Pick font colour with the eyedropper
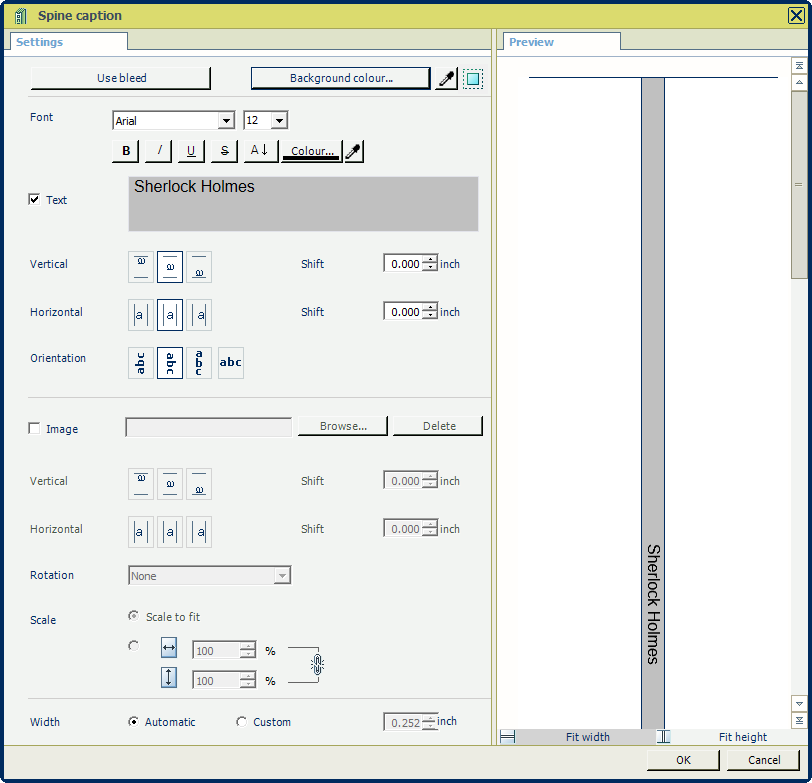 354,151
